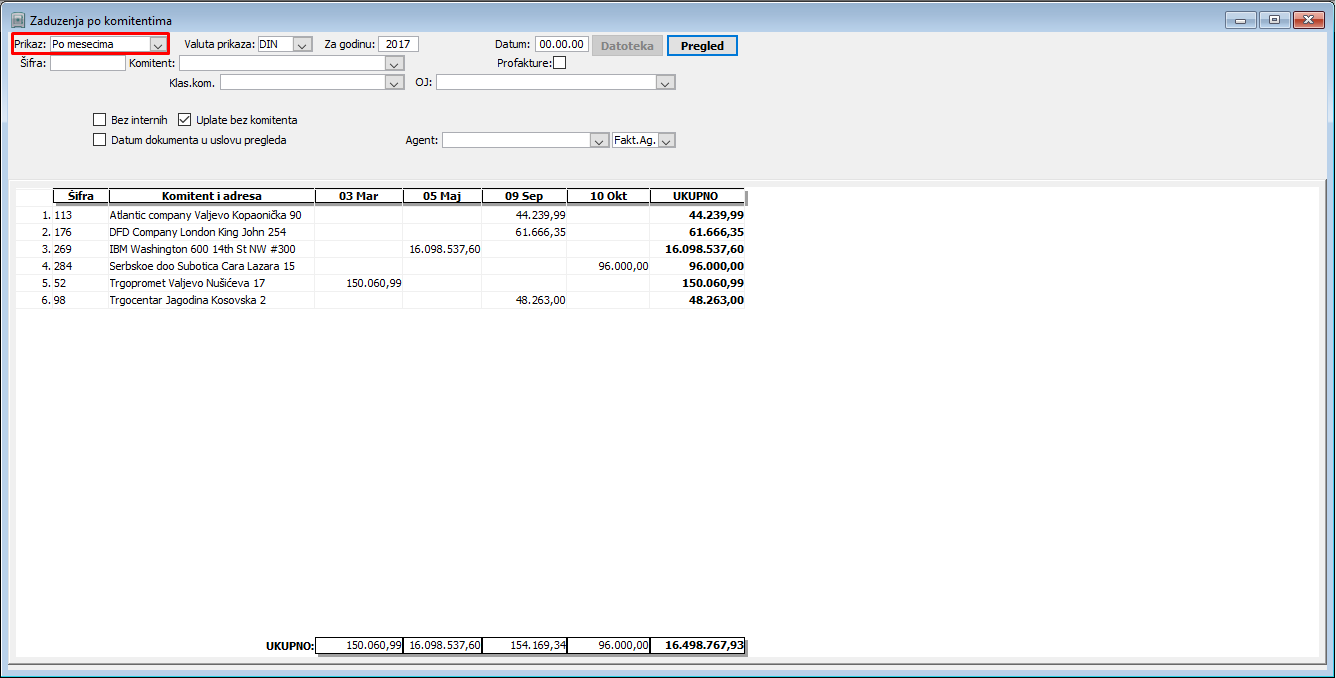Select the Serbskoe doo Subotica row
This screenshot has width=1336, height=678.
[380, 266]
